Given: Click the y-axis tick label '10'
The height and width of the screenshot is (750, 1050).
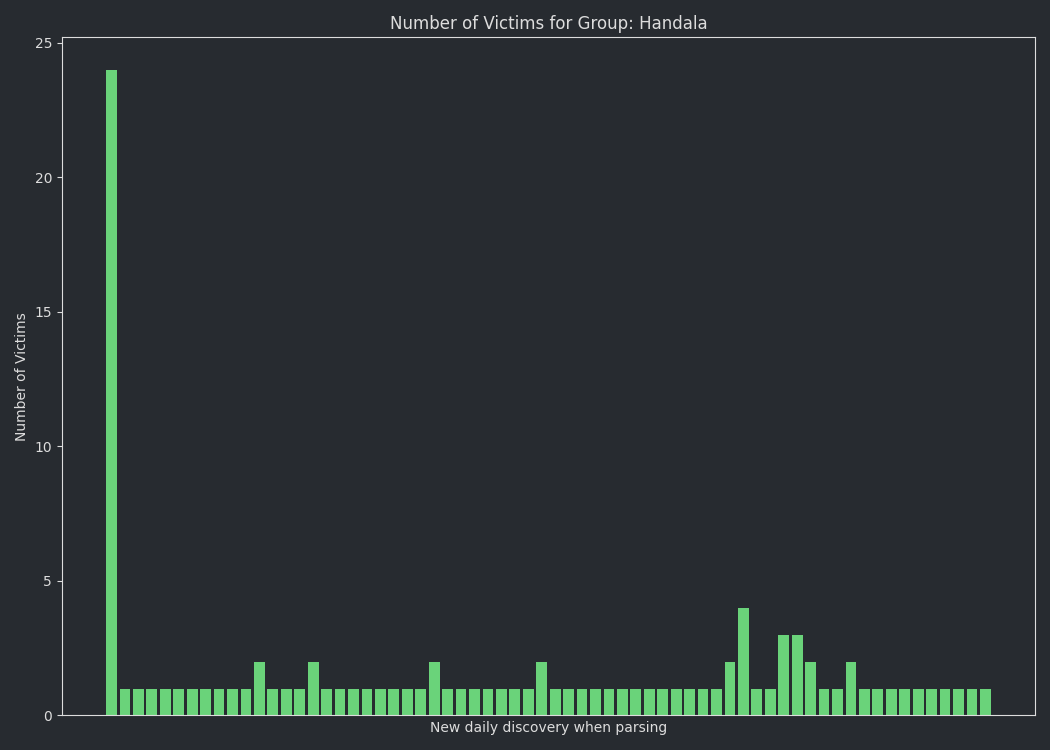Looking at the screenshot, I should [x=44, y=447].
